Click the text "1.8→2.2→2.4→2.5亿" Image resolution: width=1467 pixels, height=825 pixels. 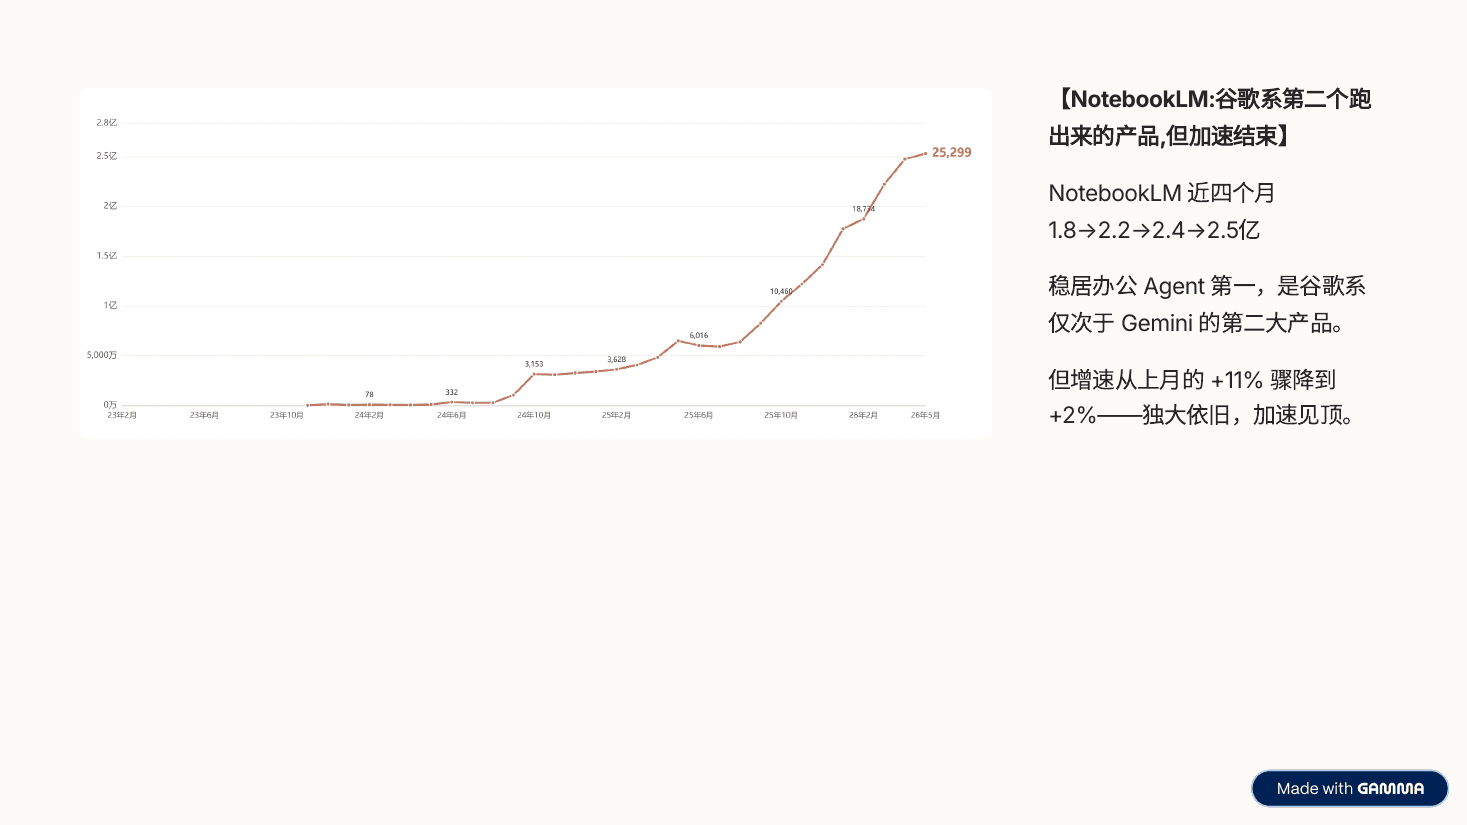[1154, 230]
